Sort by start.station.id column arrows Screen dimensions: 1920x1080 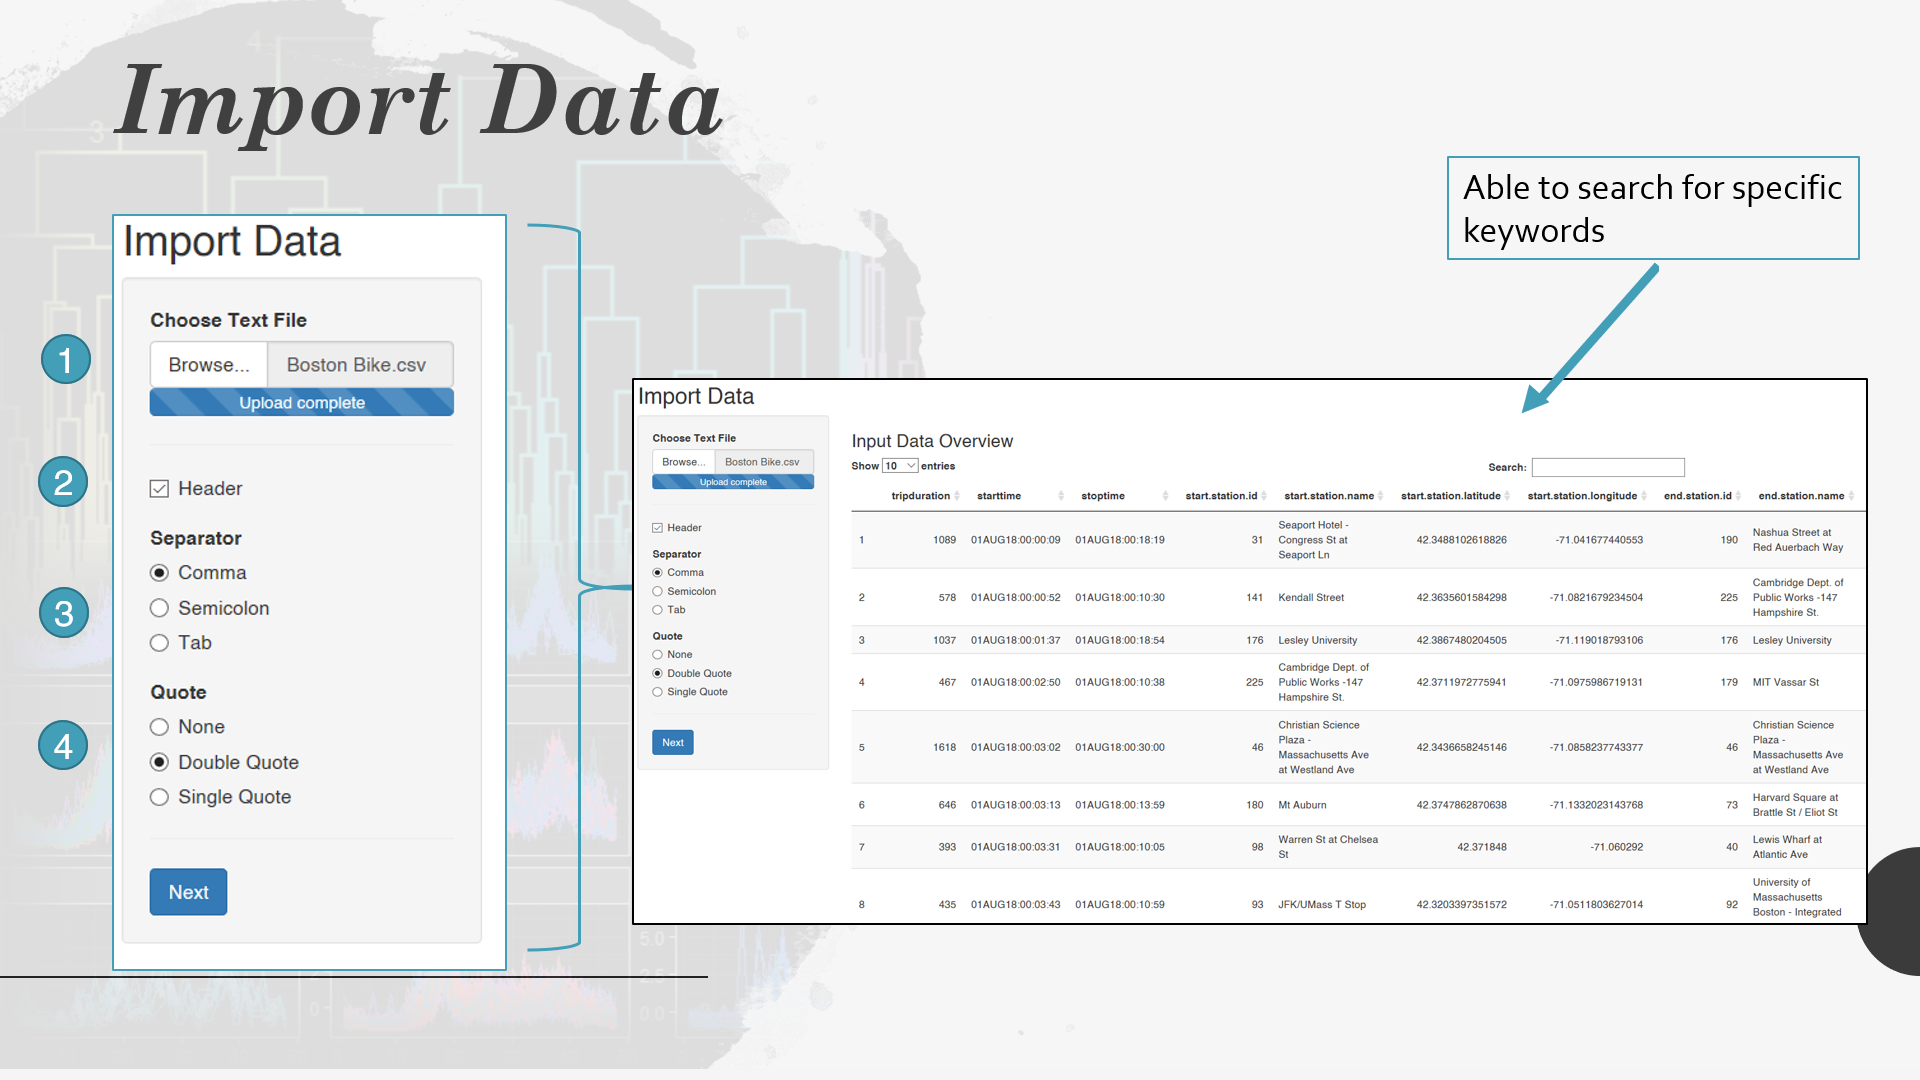click(x=1264, y=496)
